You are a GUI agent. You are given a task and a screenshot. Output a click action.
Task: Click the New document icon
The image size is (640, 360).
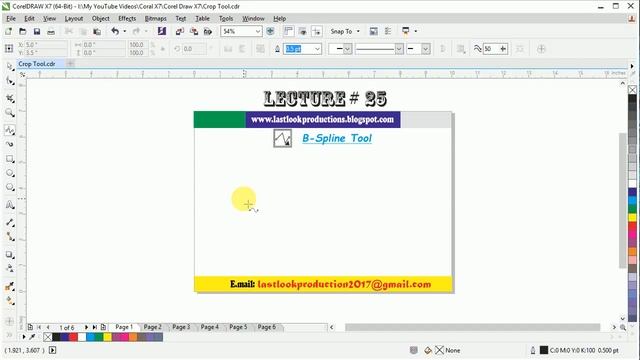(x=8, y=31)
